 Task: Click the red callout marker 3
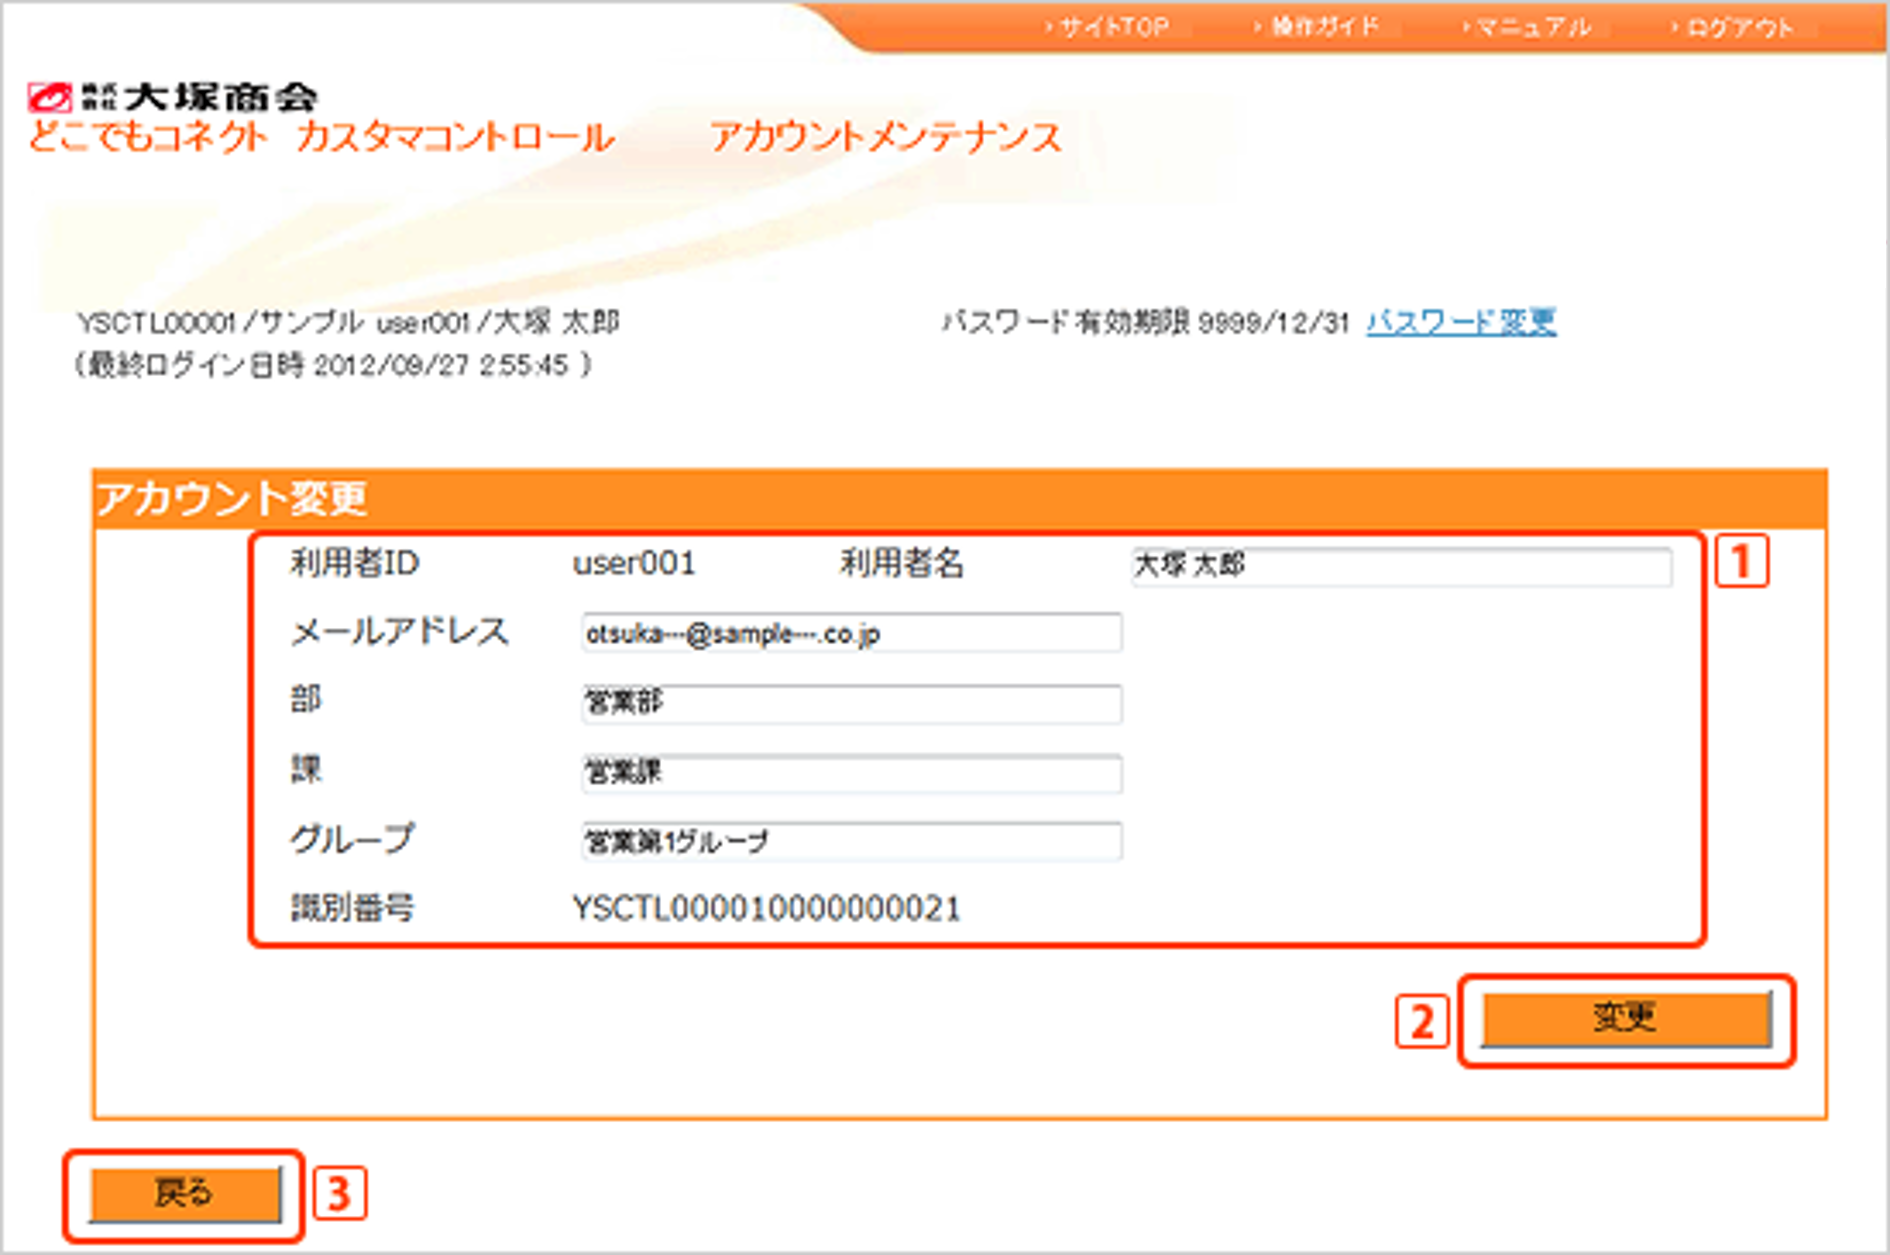tap(341, 1193)
